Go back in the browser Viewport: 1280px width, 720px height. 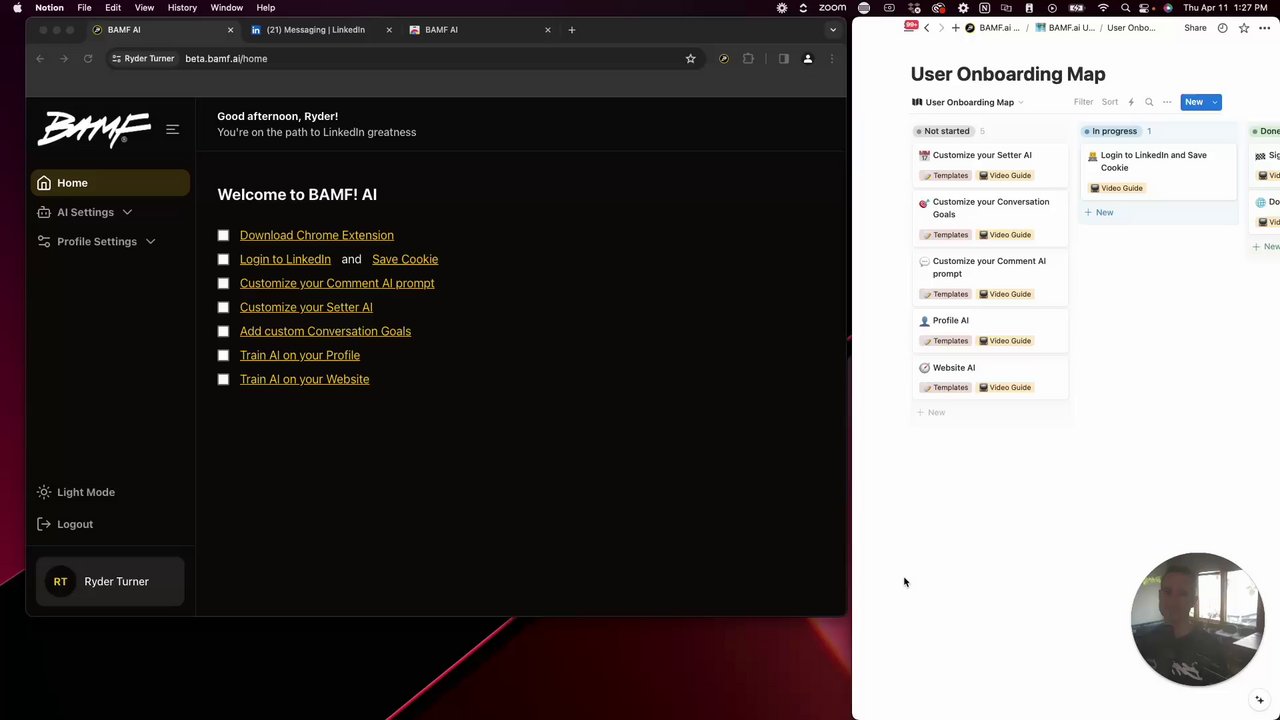(x=40, y=59)
